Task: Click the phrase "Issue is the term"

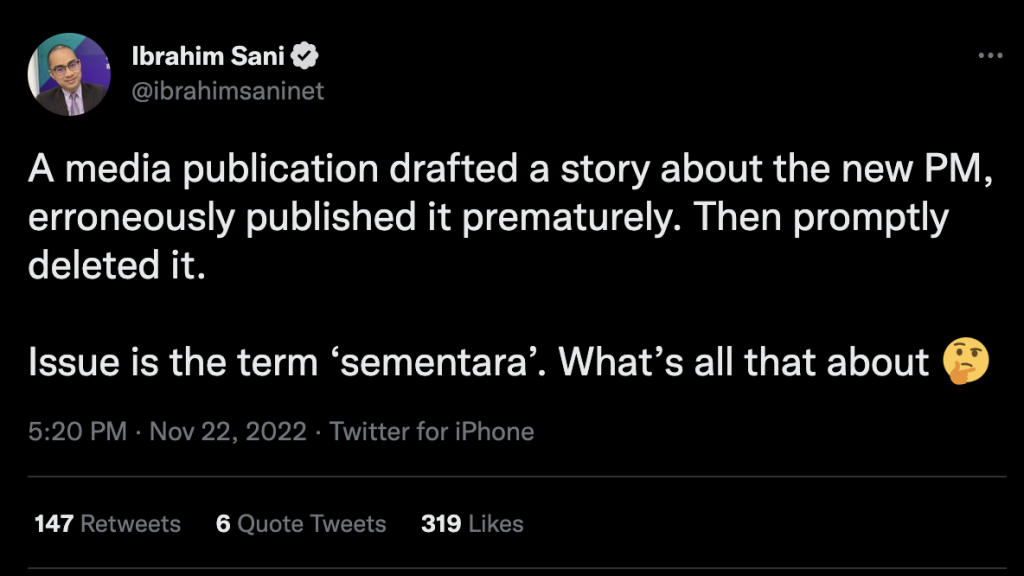Action: point(170,363)
